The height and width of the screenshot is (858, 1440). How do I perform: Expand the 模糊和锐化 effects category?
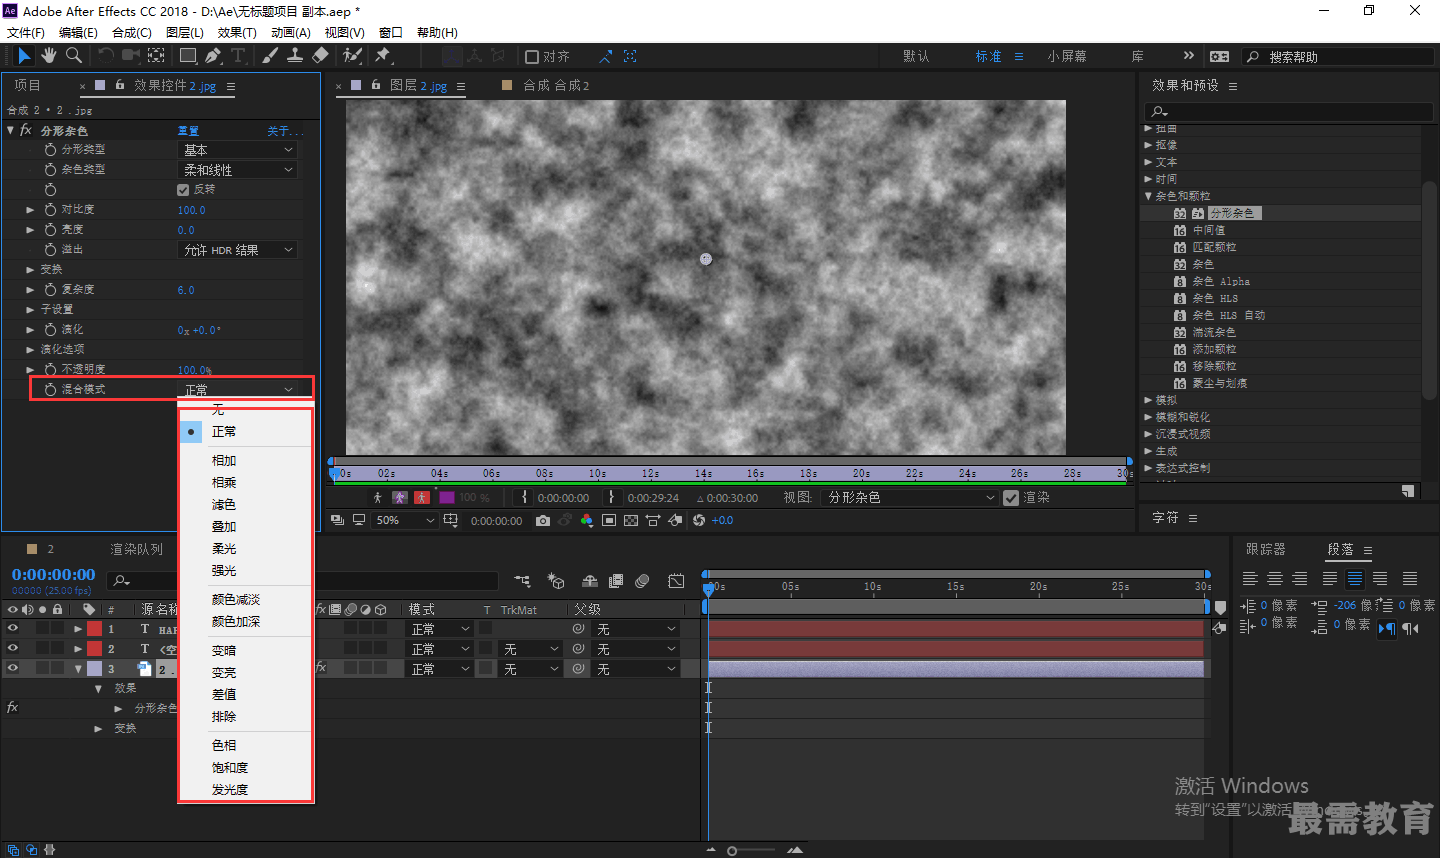[x=1148, y=417]
